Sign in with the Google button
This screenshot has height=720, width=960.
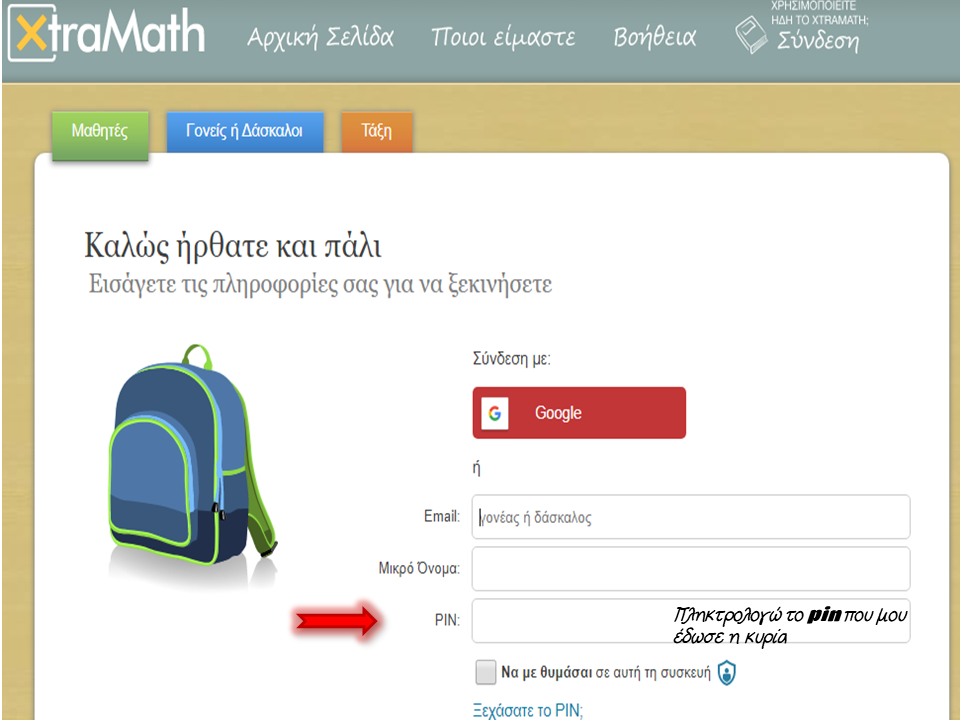coord(579,413)
